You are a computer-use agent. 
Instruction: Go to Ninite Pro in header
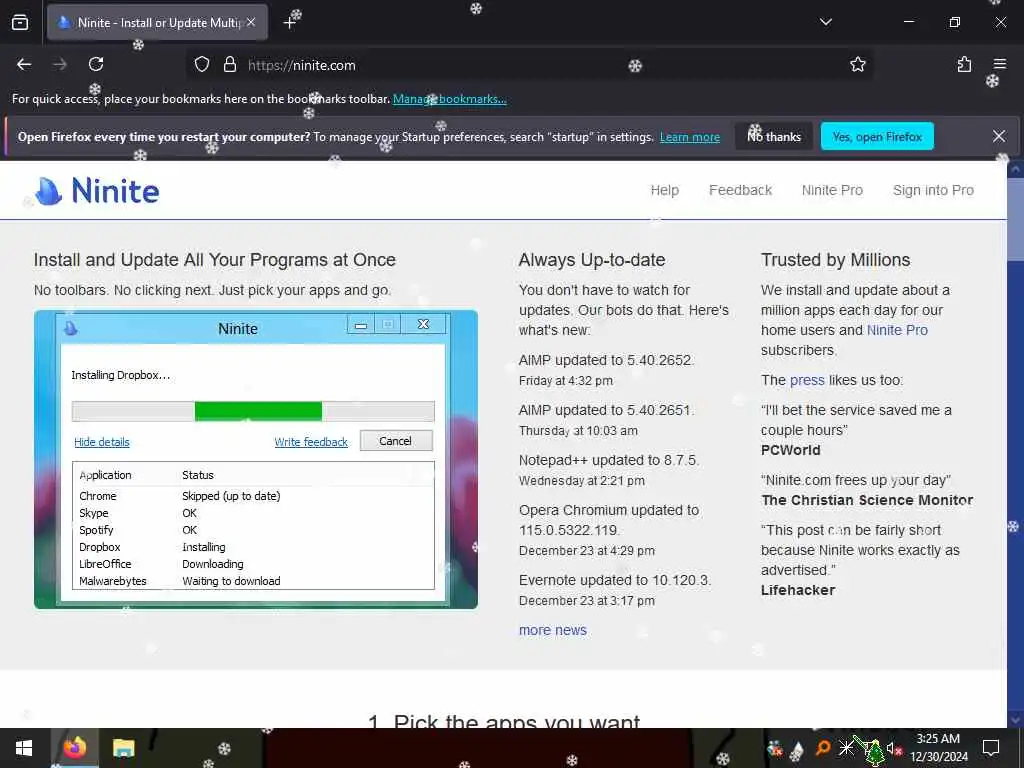click(x=832, y=190)
